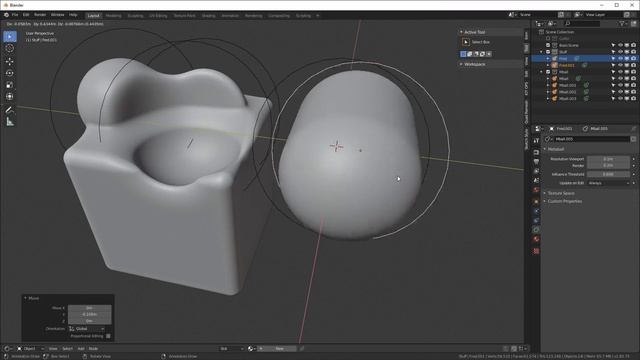Open the Tool properties tab icon
Screen dimensions: 640x360
[x=536, y=140]
